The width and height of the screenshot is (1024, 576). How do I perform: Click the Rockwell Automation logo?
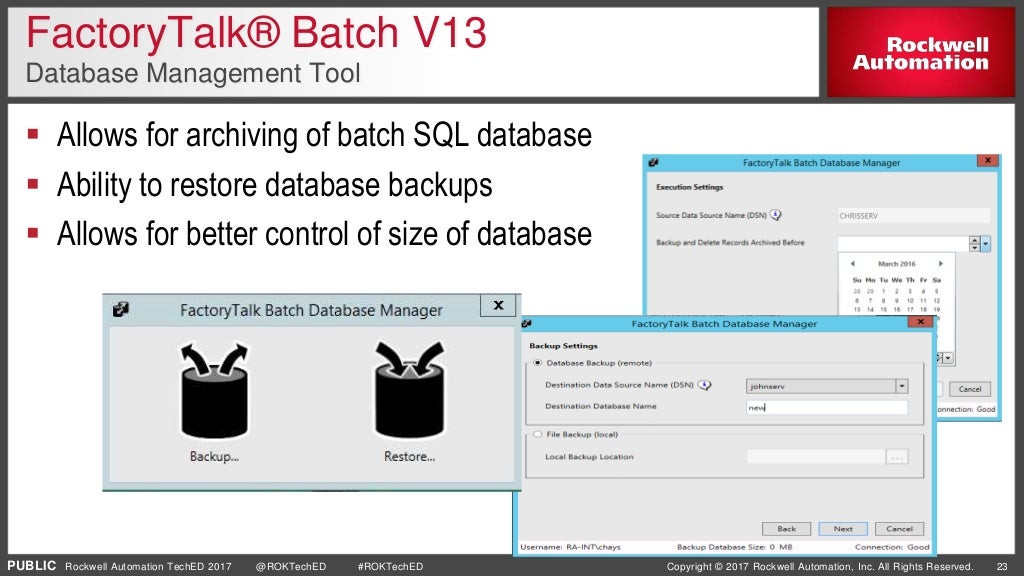click(x=921, y=53)
